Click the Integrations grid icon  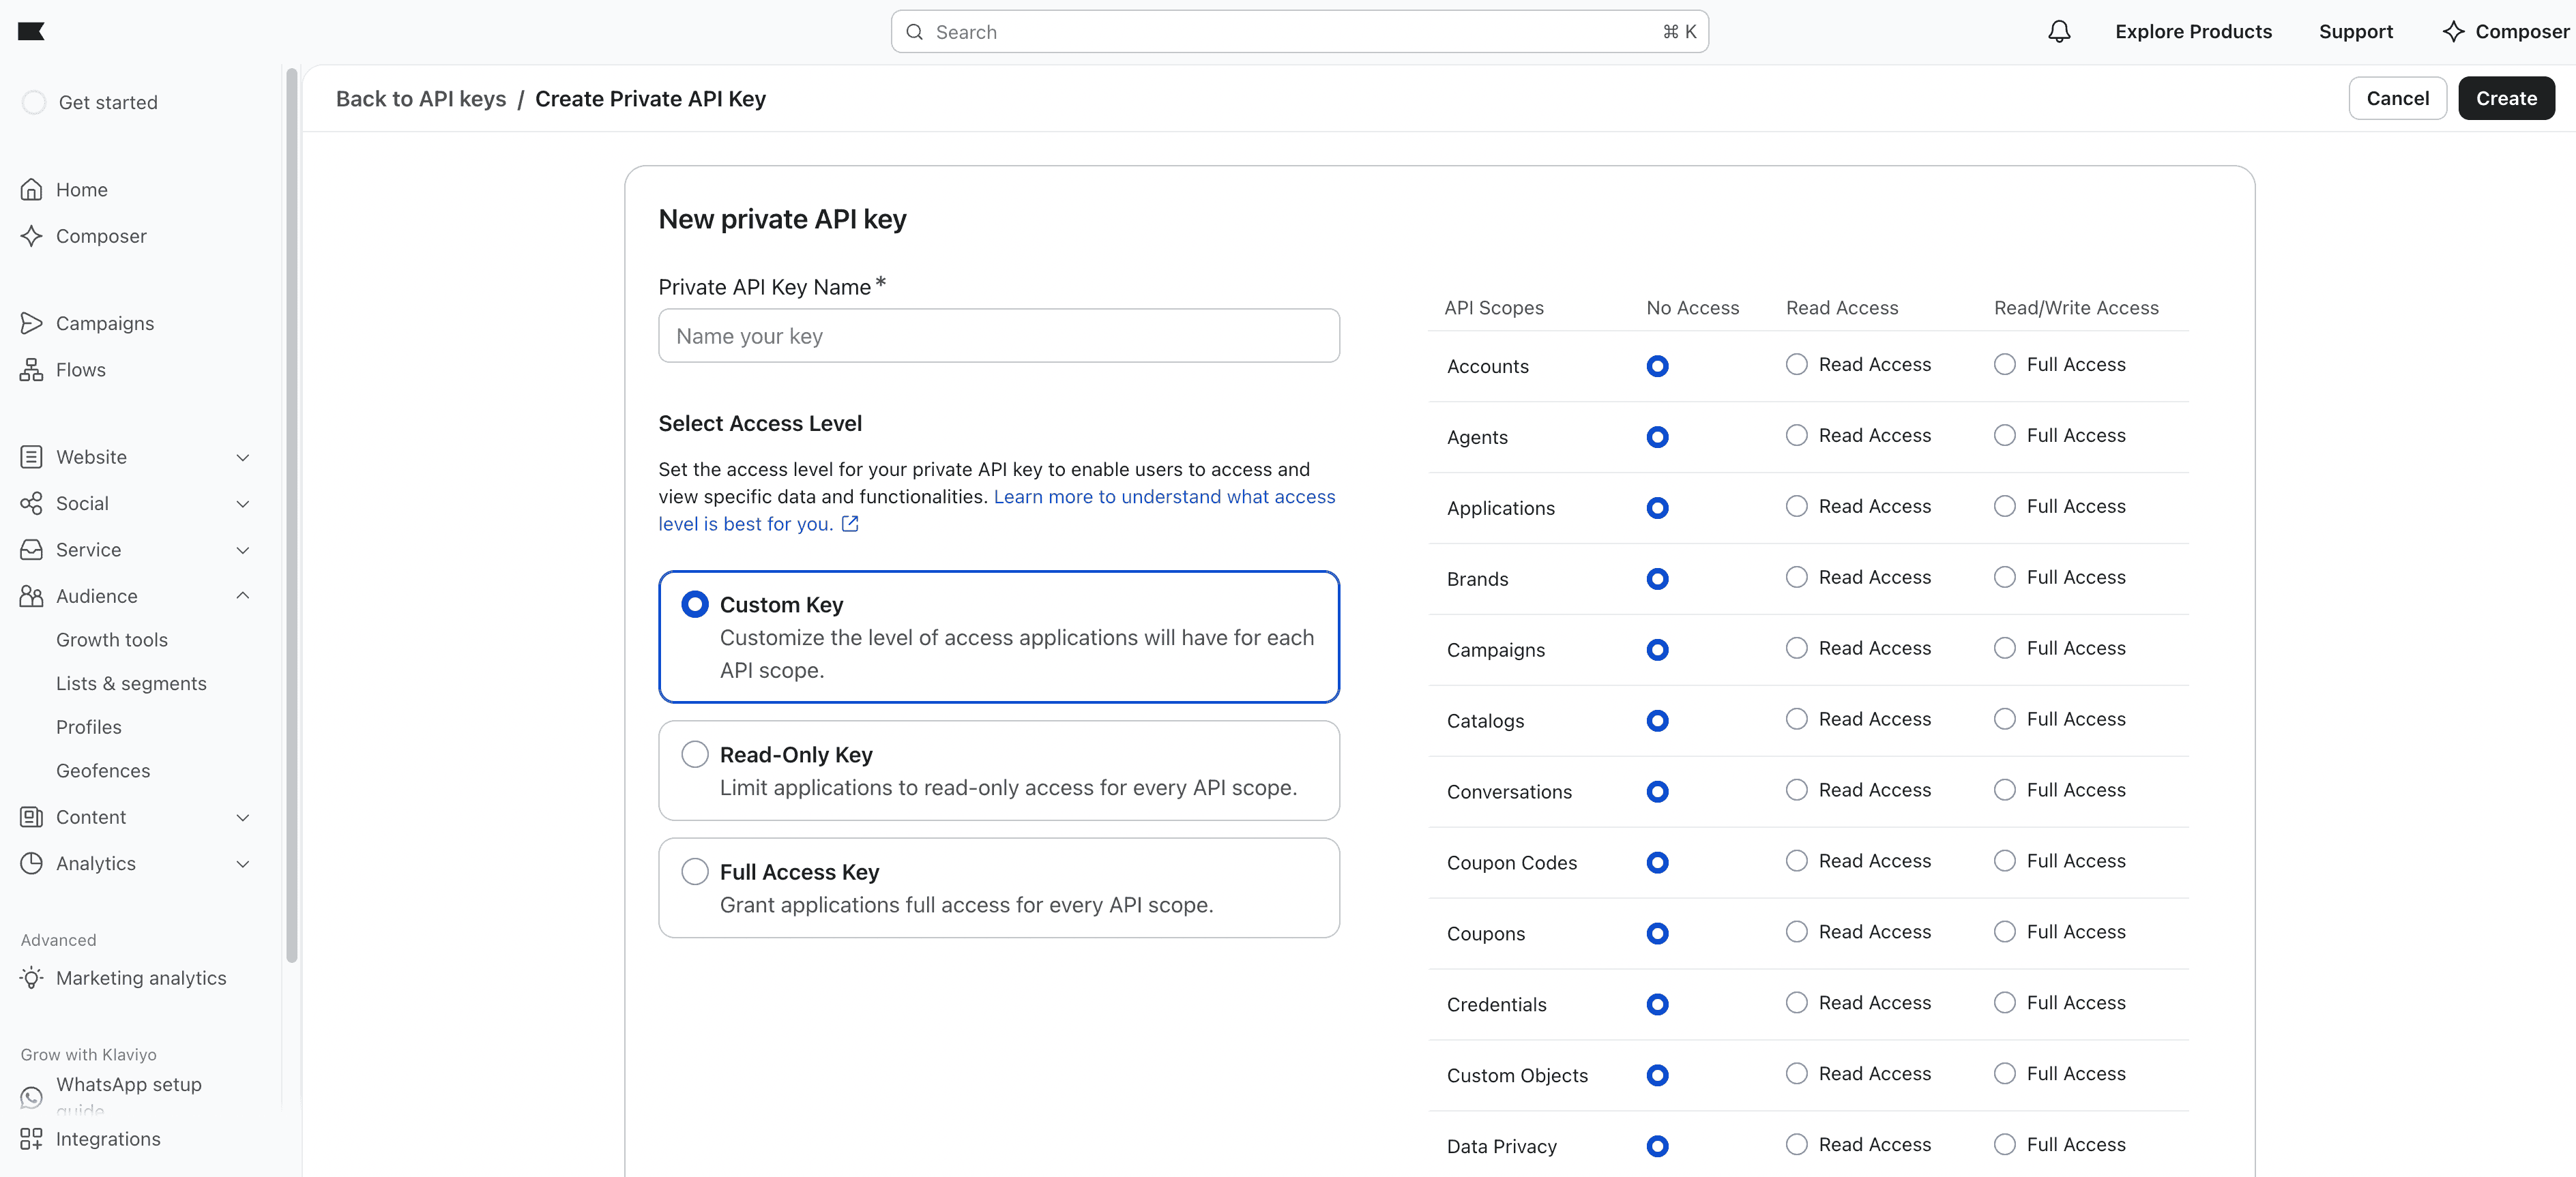click(32, 1139)
